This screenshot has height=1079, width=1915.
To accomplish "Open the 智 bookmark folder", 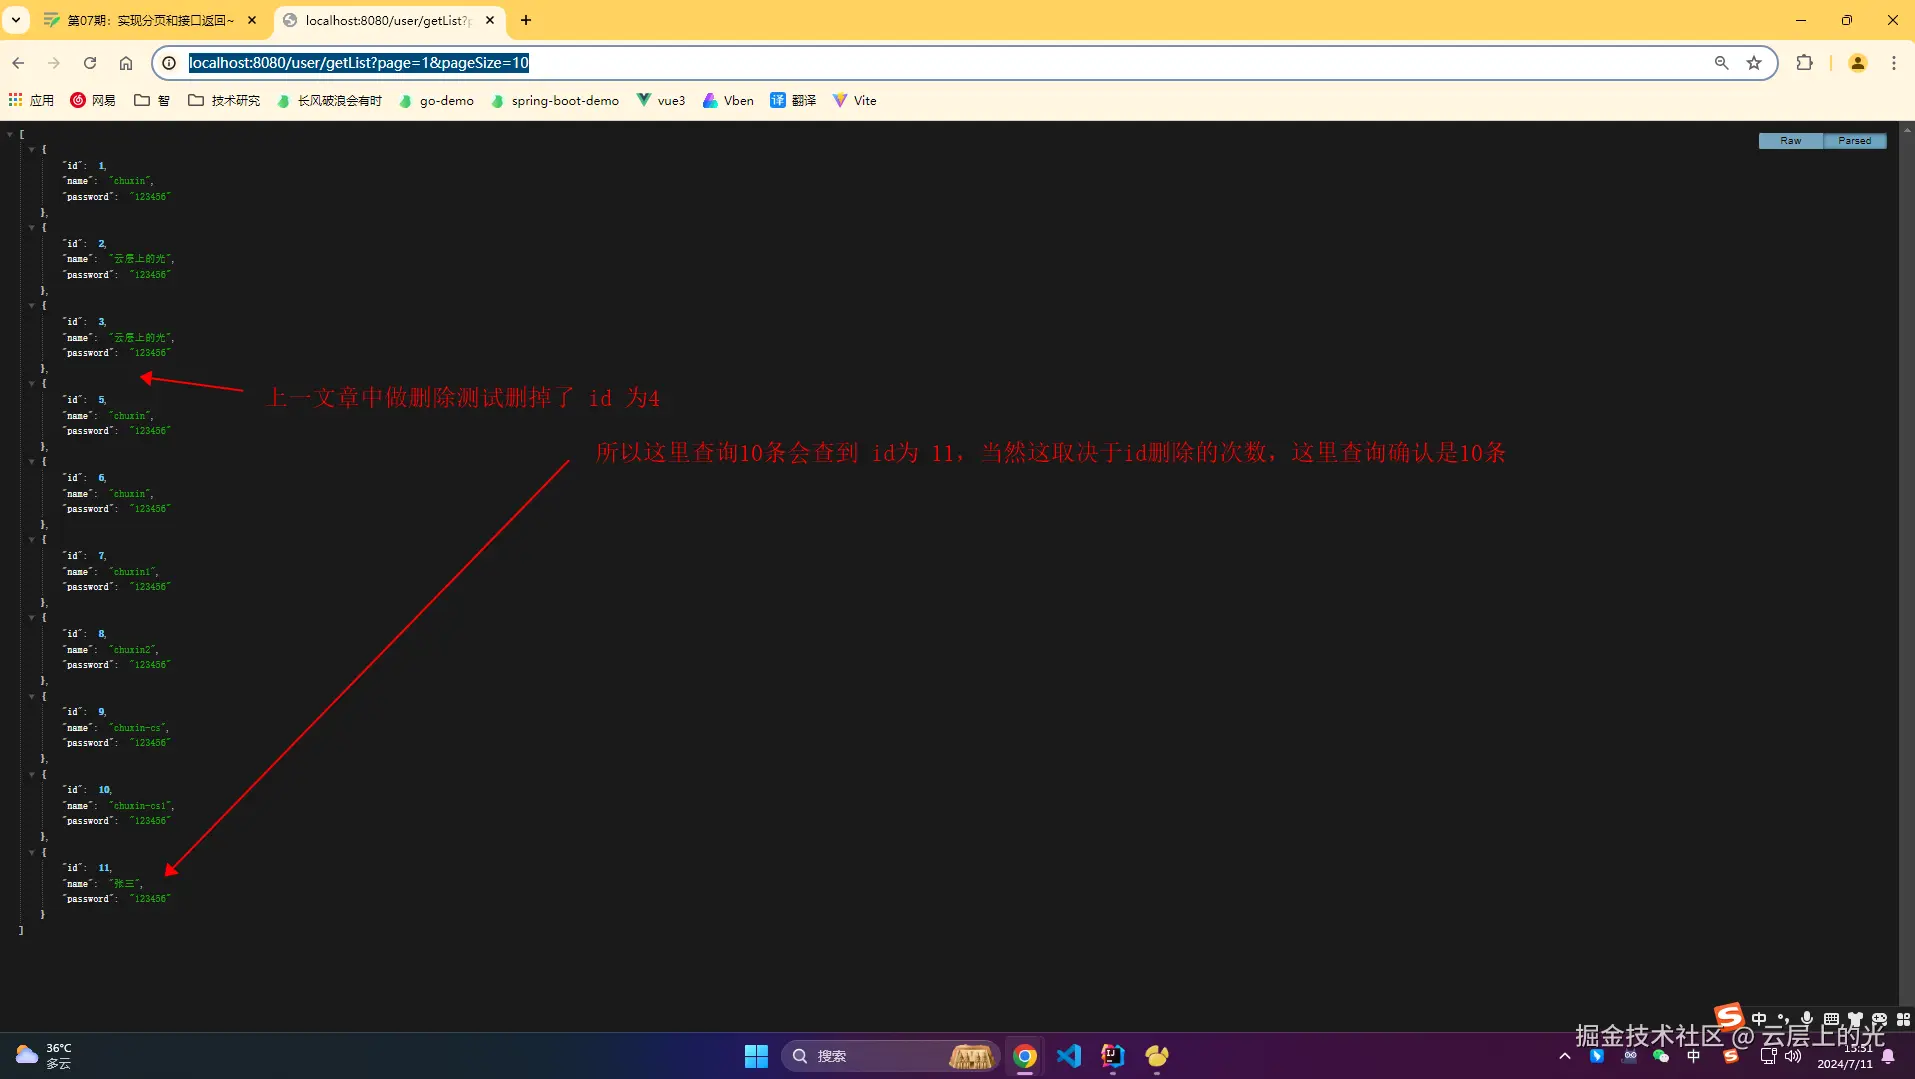I will [152, 100].
